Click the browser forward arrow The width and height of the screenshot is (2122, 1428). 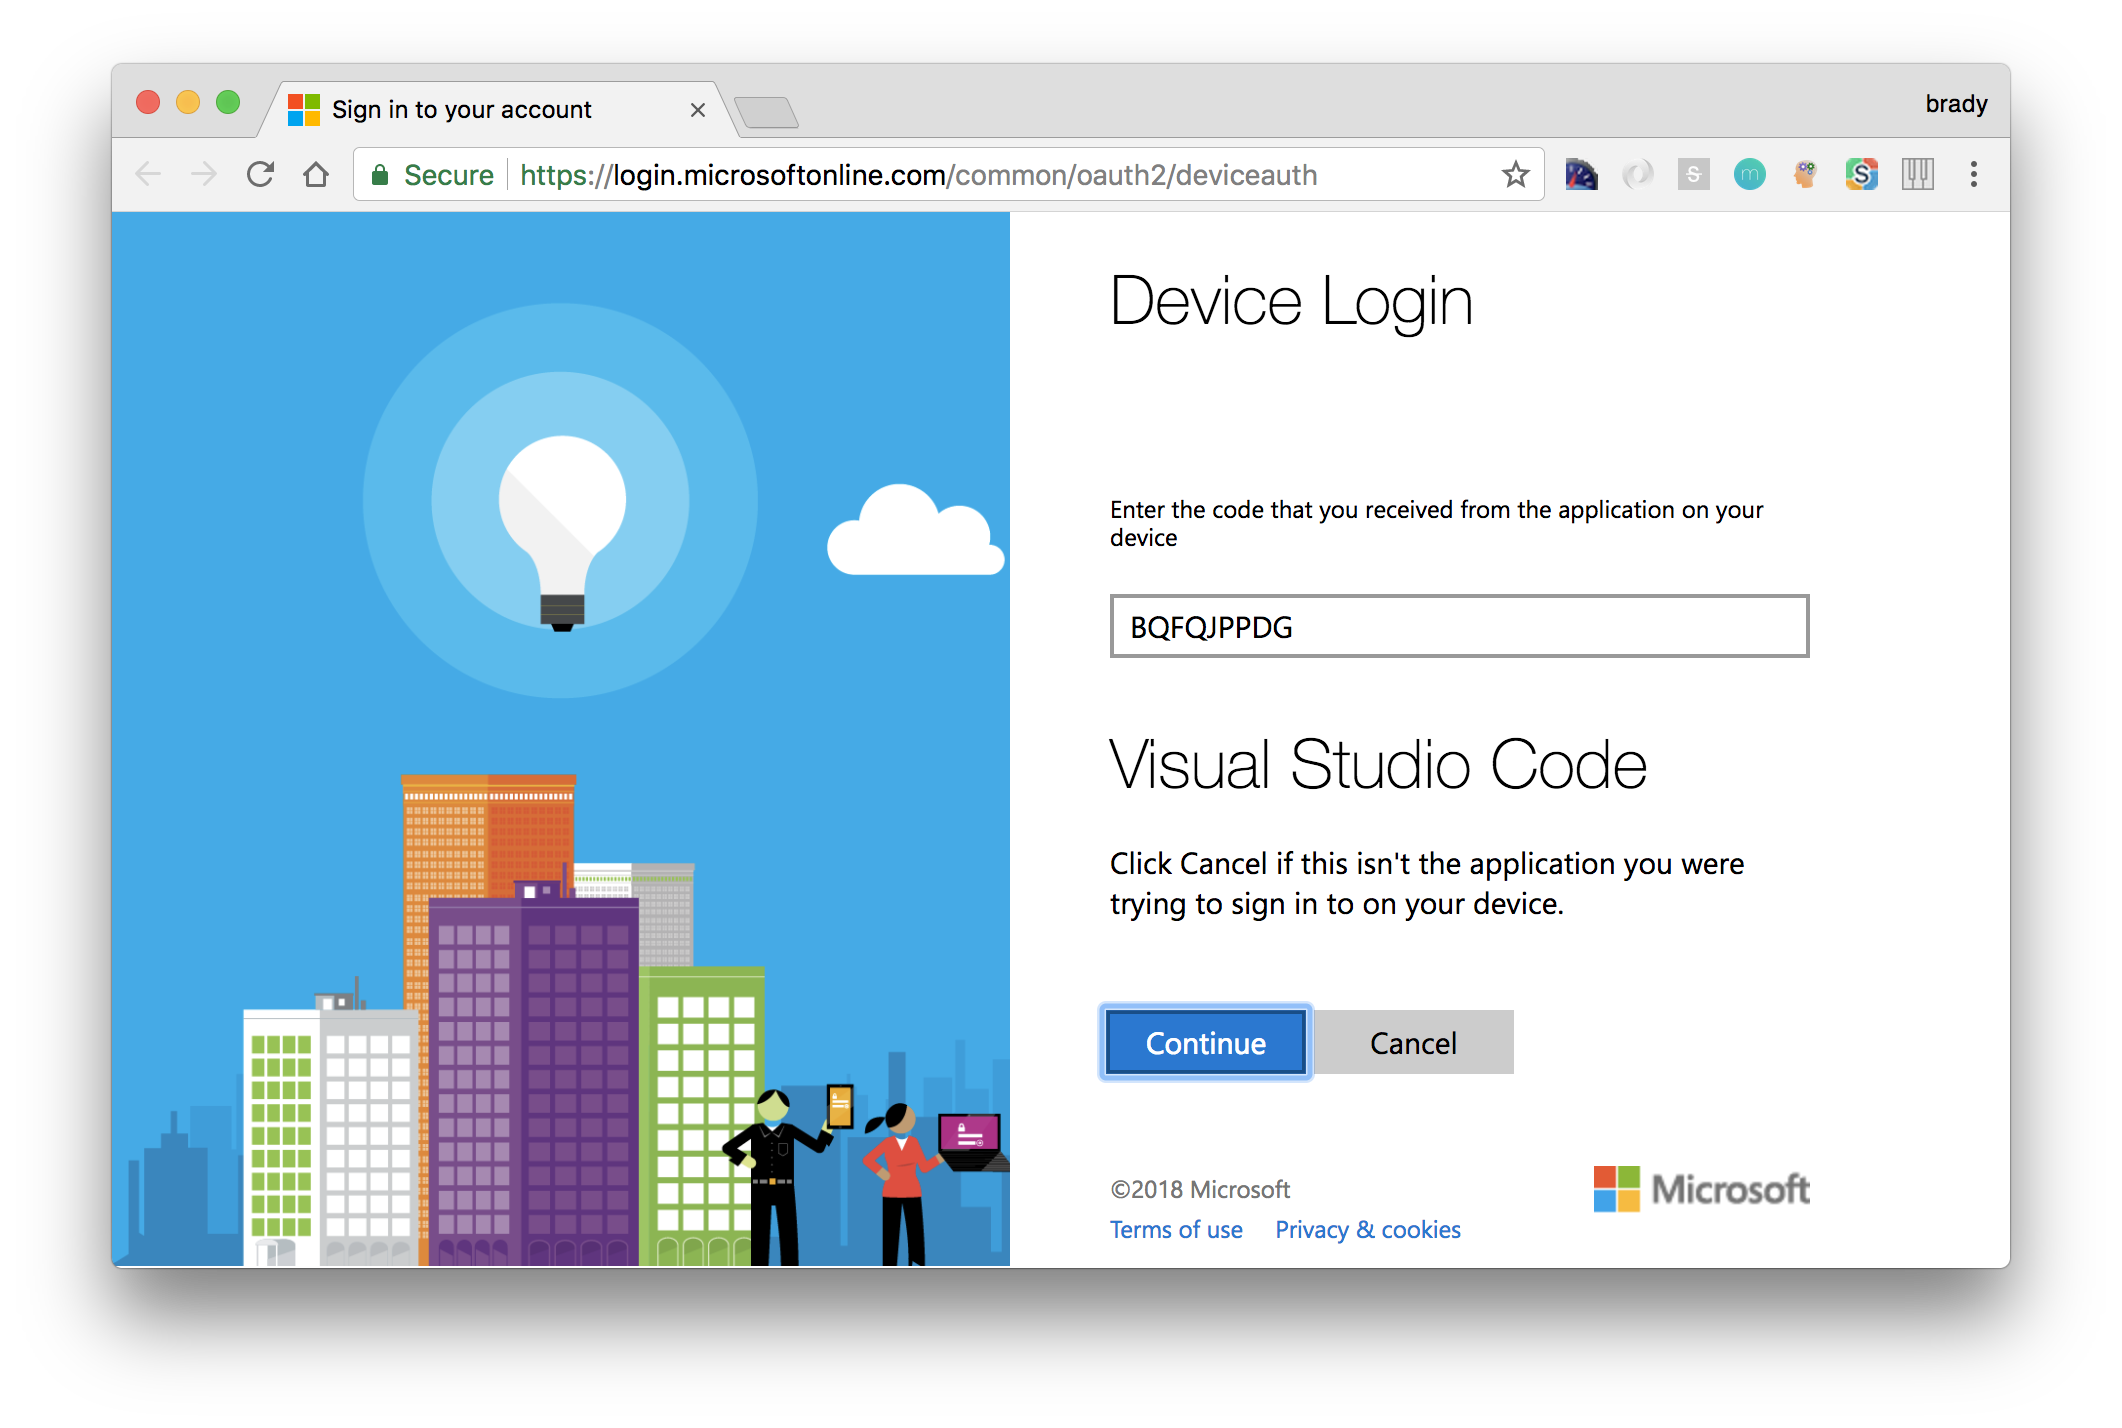[204, 175]
